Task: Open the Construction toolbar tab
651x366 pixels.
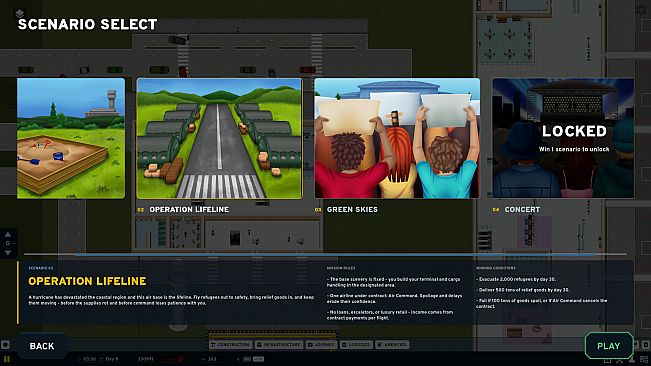Action: coord(230,344)
